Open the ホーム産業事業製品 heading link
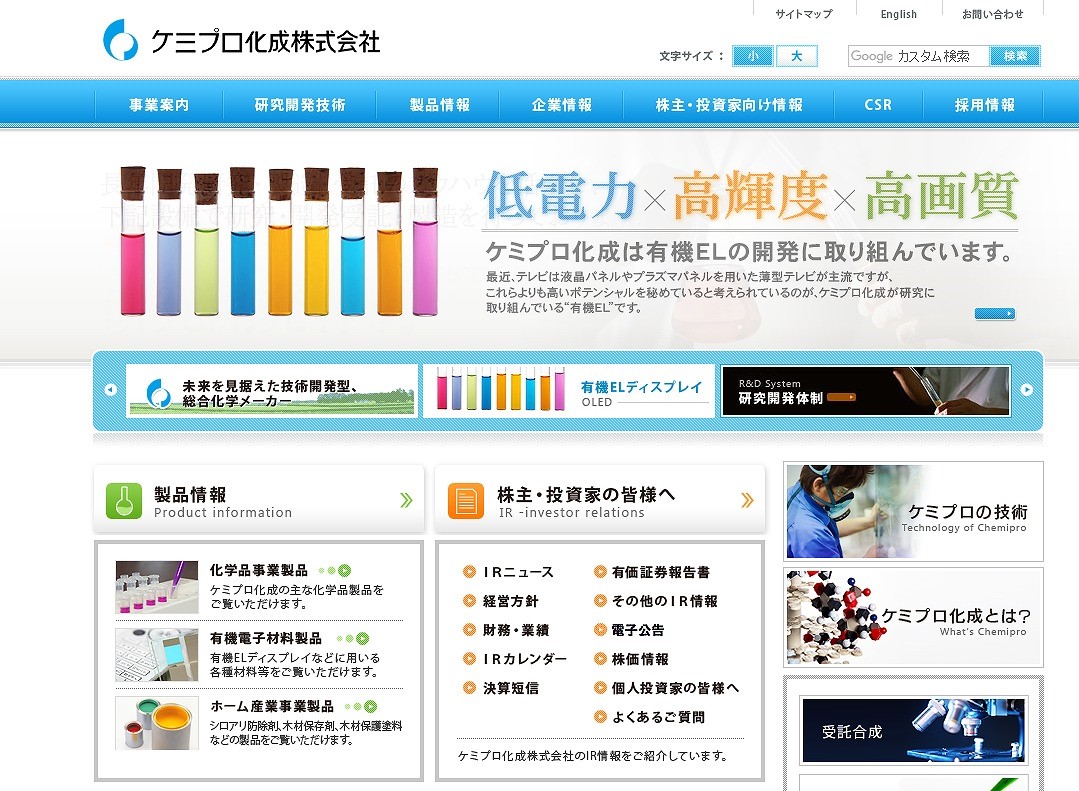 click(x=272, y=706)
